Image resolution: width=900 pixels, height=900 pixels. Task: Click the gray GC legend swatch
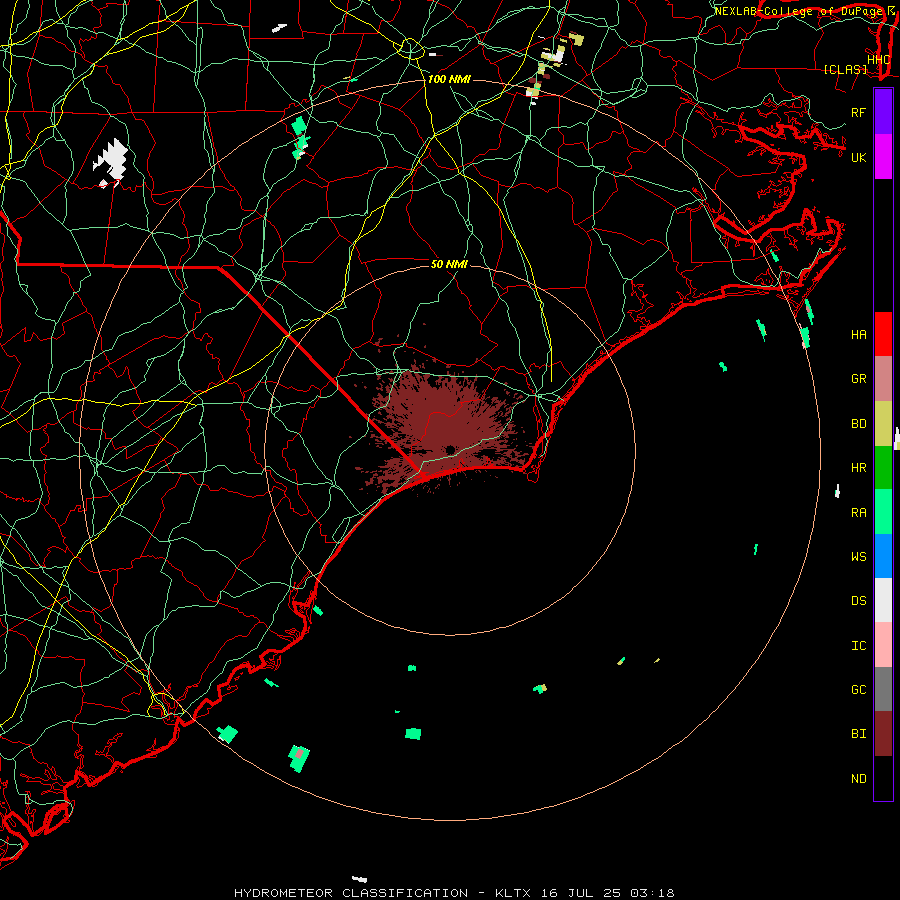883,689
